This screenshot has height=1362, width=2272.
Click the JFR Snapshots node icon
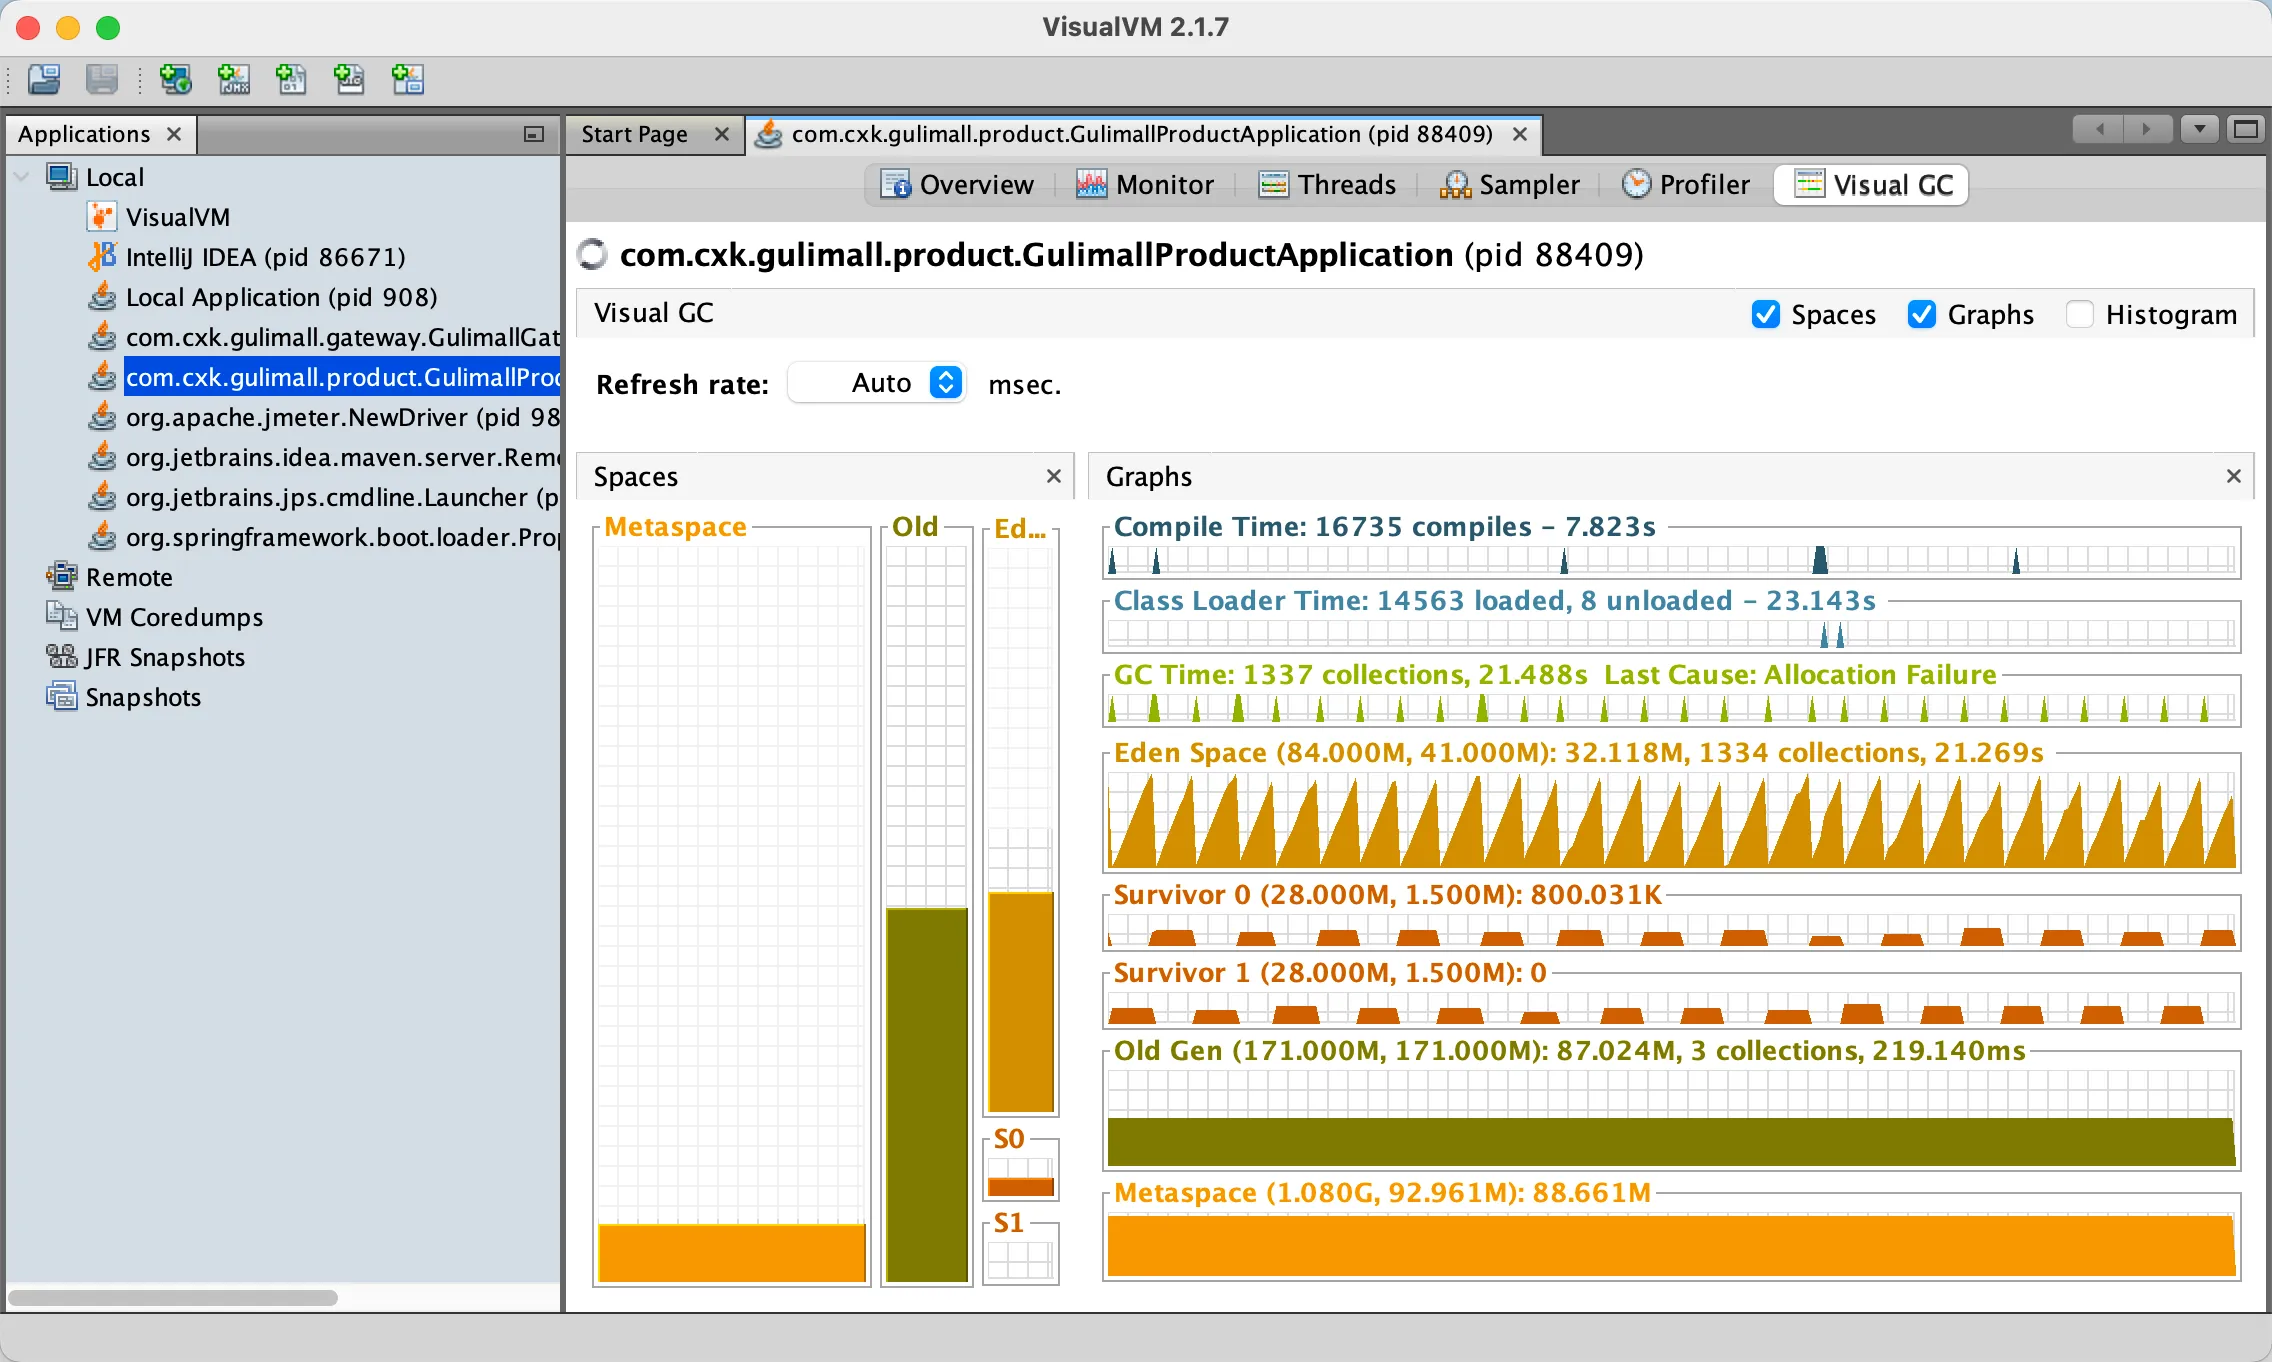coord(62,657)
